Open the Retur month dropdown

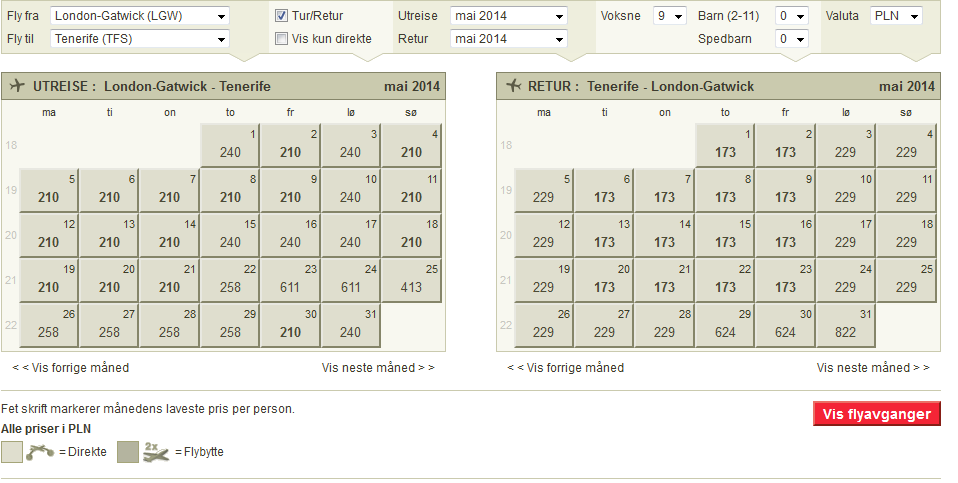click(509, 39)
